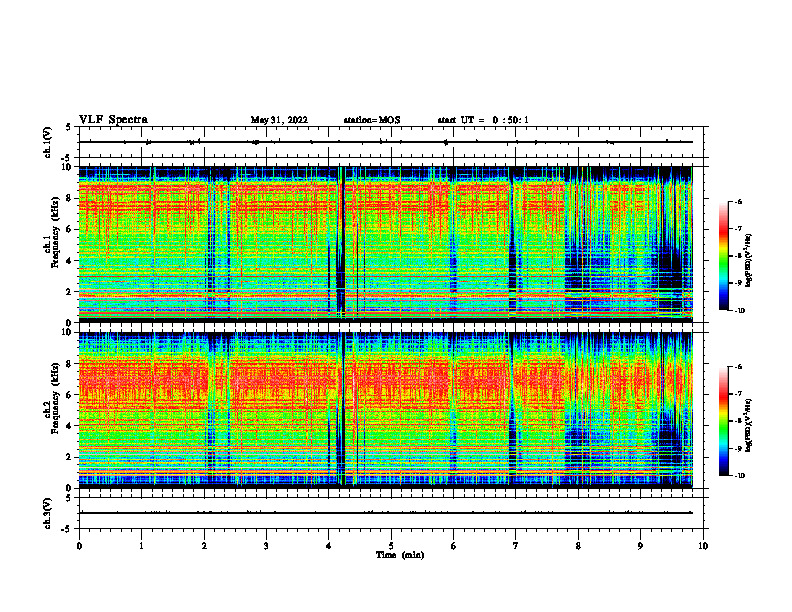Click the "ch.3(V)" axis label at bottom
The height and width of the screenshot is (612, 792).
(x=48, y=513)
